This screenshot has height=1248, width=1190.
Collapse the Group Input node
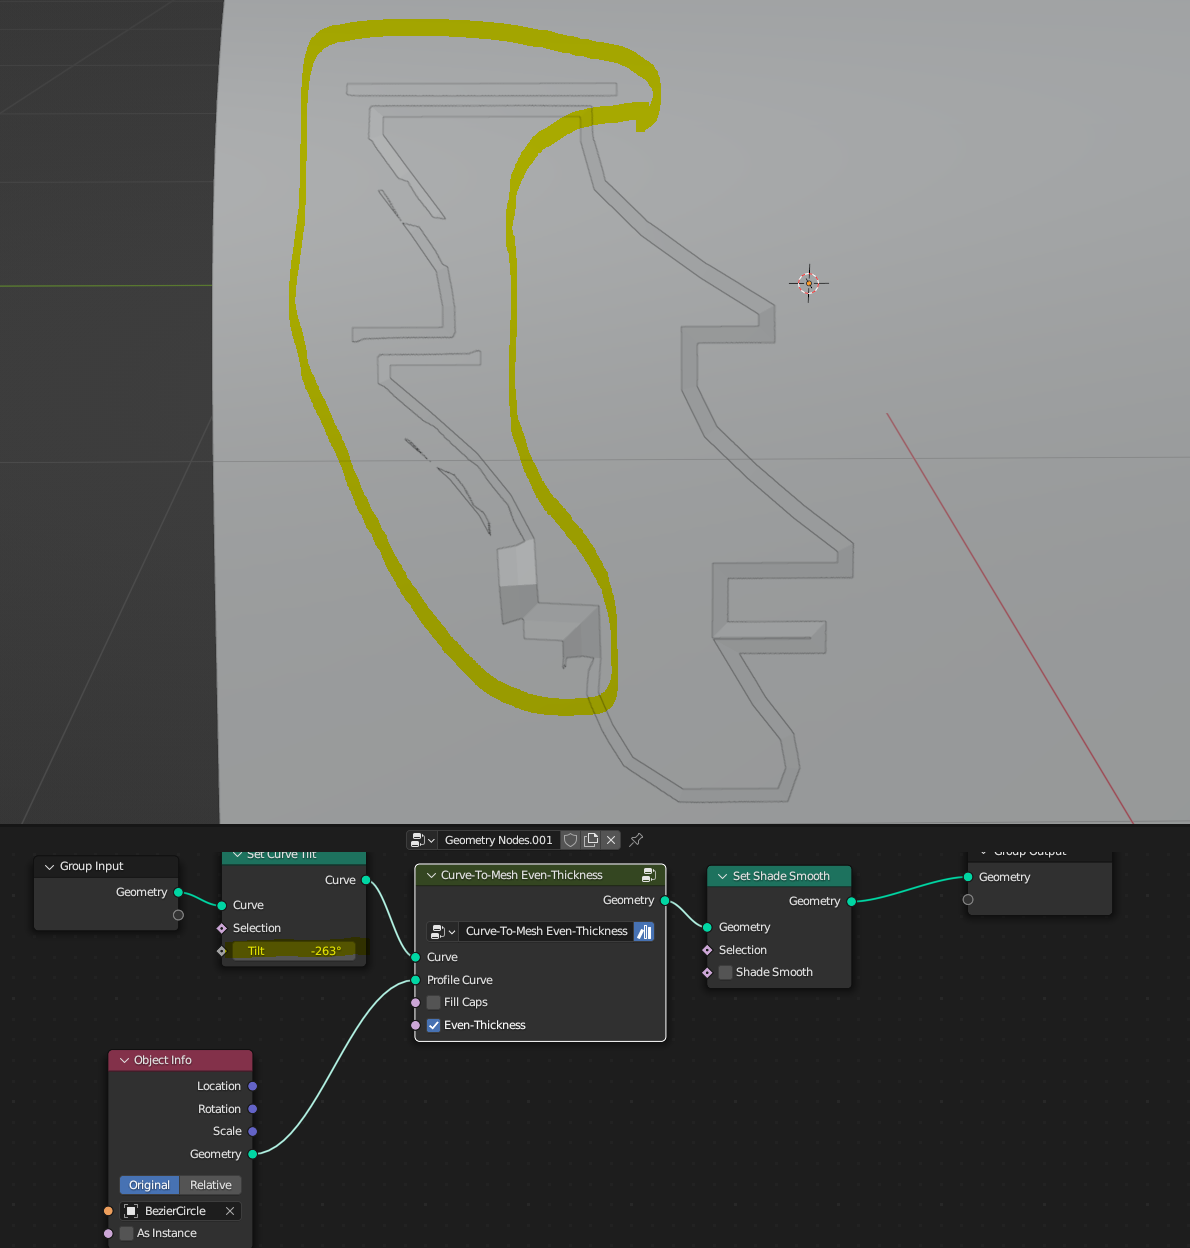[50, 867]
